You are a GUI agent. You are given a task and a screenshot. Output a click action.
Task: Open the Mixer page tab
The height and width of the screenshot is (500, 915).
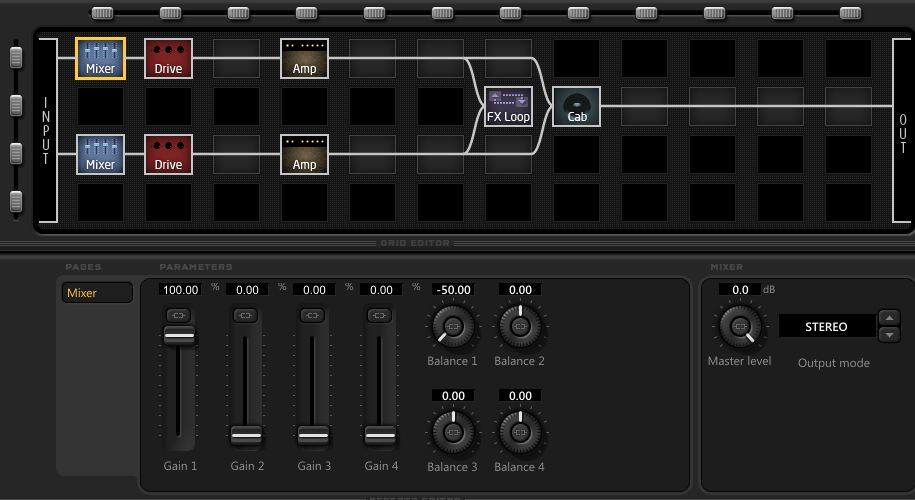97,293
